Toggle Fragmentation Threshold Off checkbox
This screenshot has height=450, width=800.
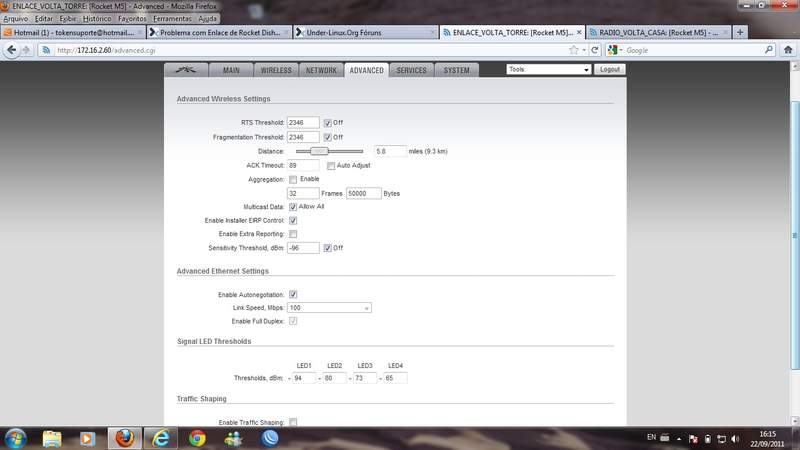328,137
